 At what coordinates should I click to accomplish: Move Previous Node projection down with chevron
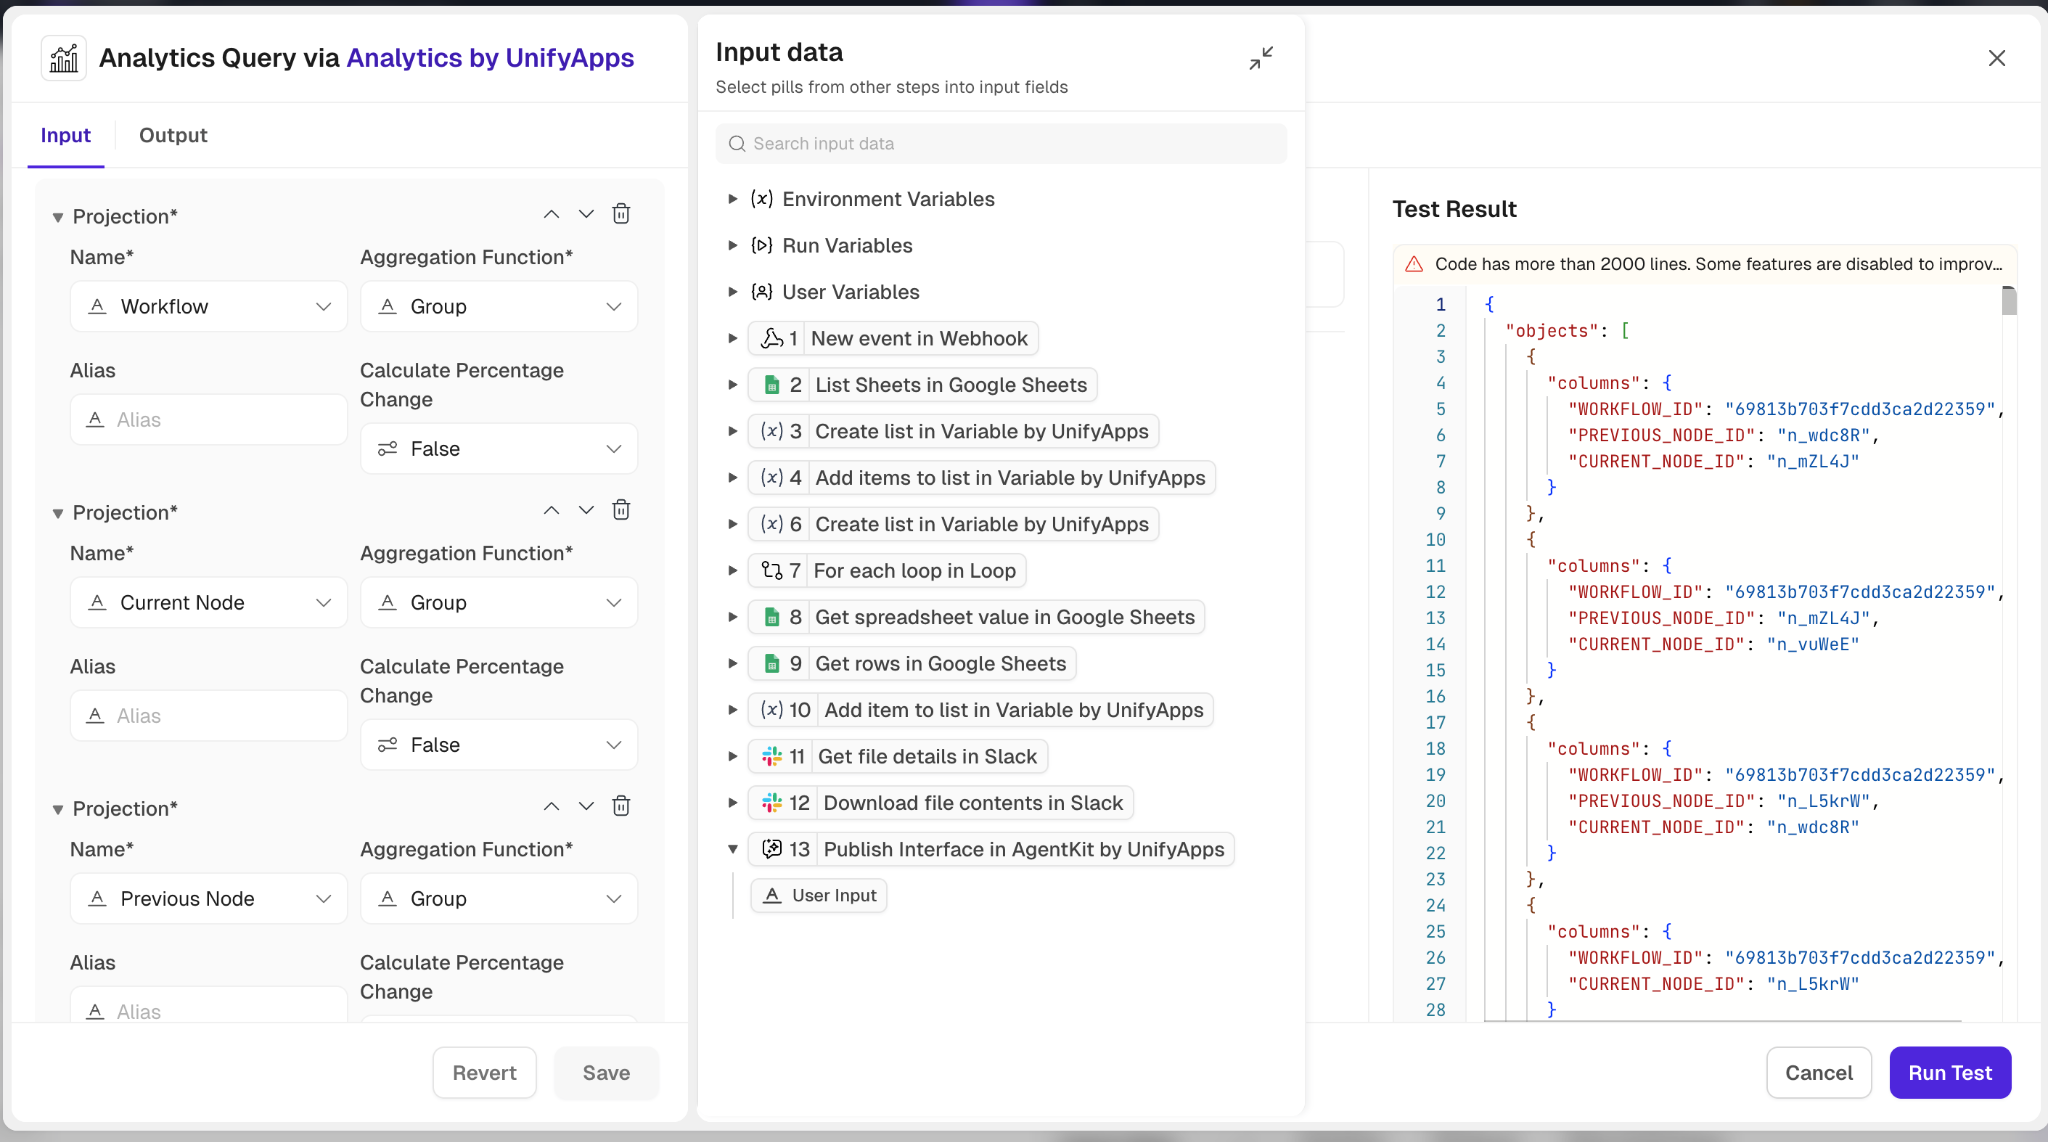[586, 806]
